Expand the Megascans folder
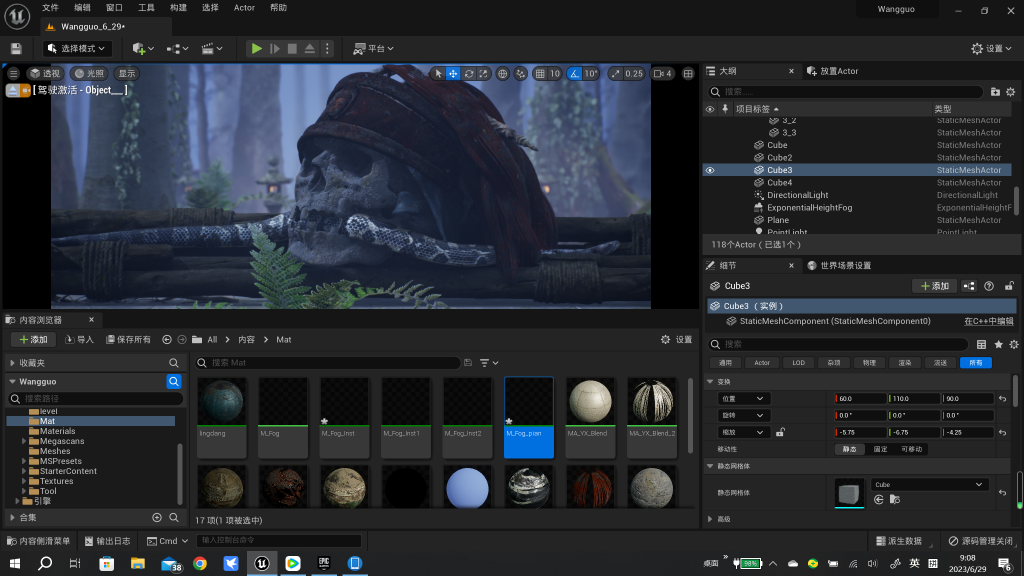The image size is (1024, 576). 24,441
